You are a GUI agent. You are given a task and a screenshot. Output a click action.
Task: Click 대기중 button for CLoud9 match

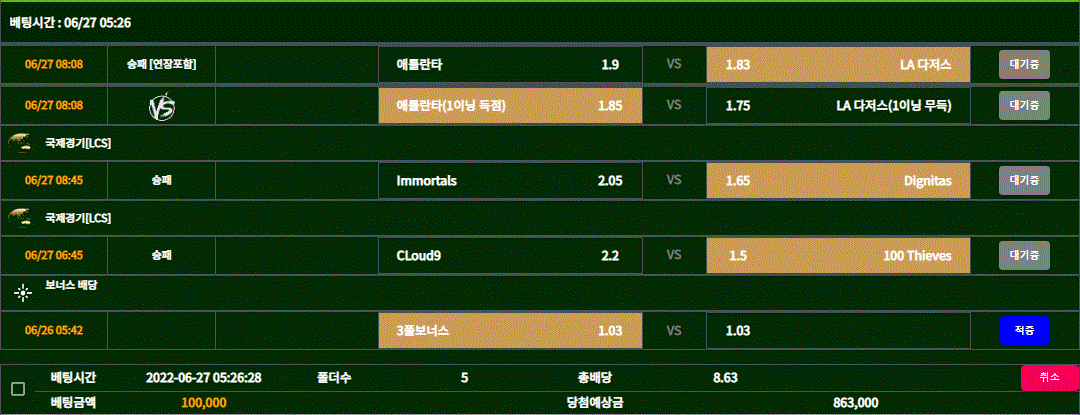(1024, 256)
